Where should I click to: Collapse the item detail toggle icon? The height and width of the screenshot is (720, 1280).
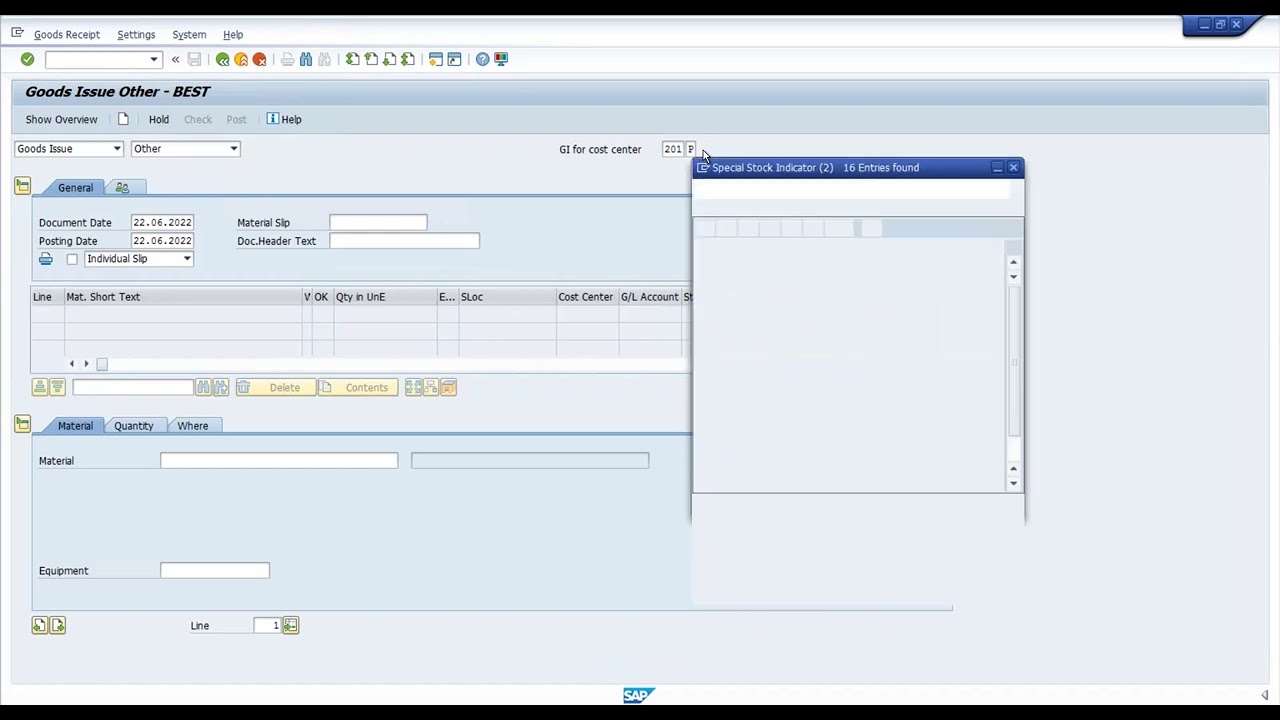(x=22, y=424)
